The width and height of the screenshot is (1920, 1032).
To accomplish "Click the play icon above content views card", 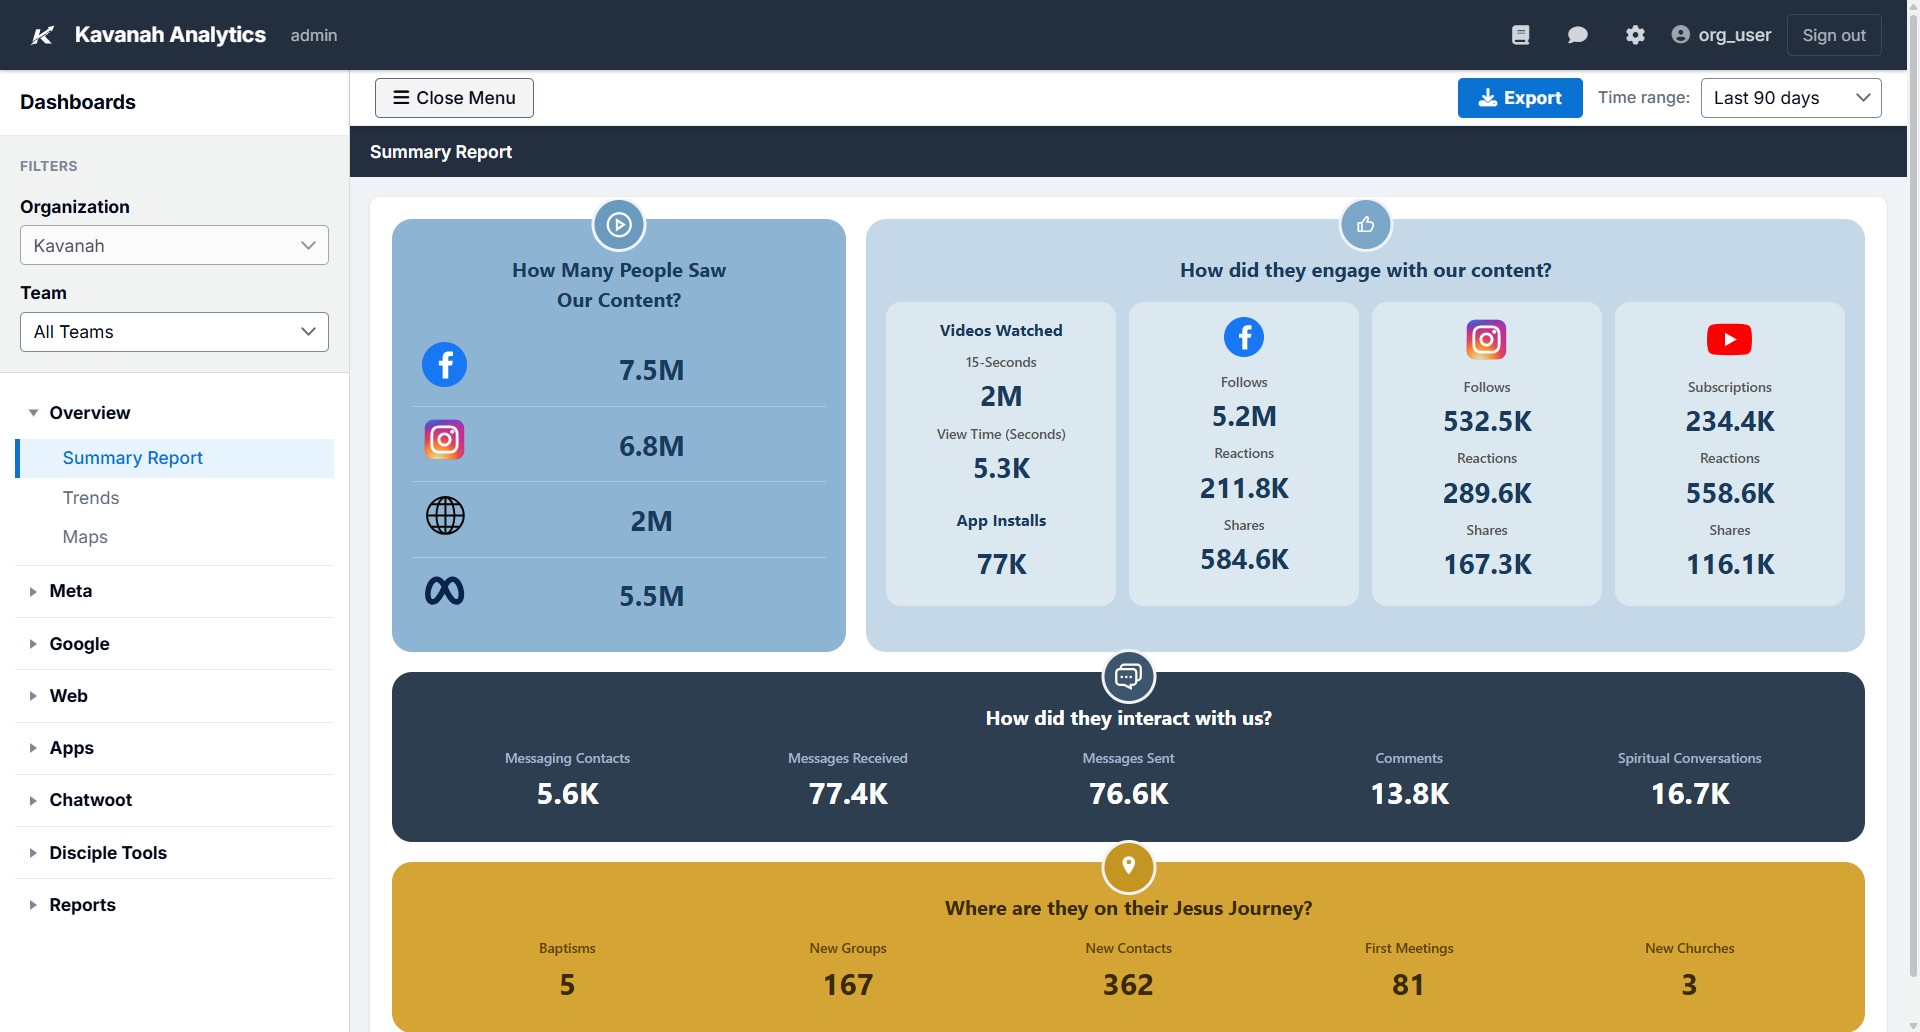I will point(619,224).
